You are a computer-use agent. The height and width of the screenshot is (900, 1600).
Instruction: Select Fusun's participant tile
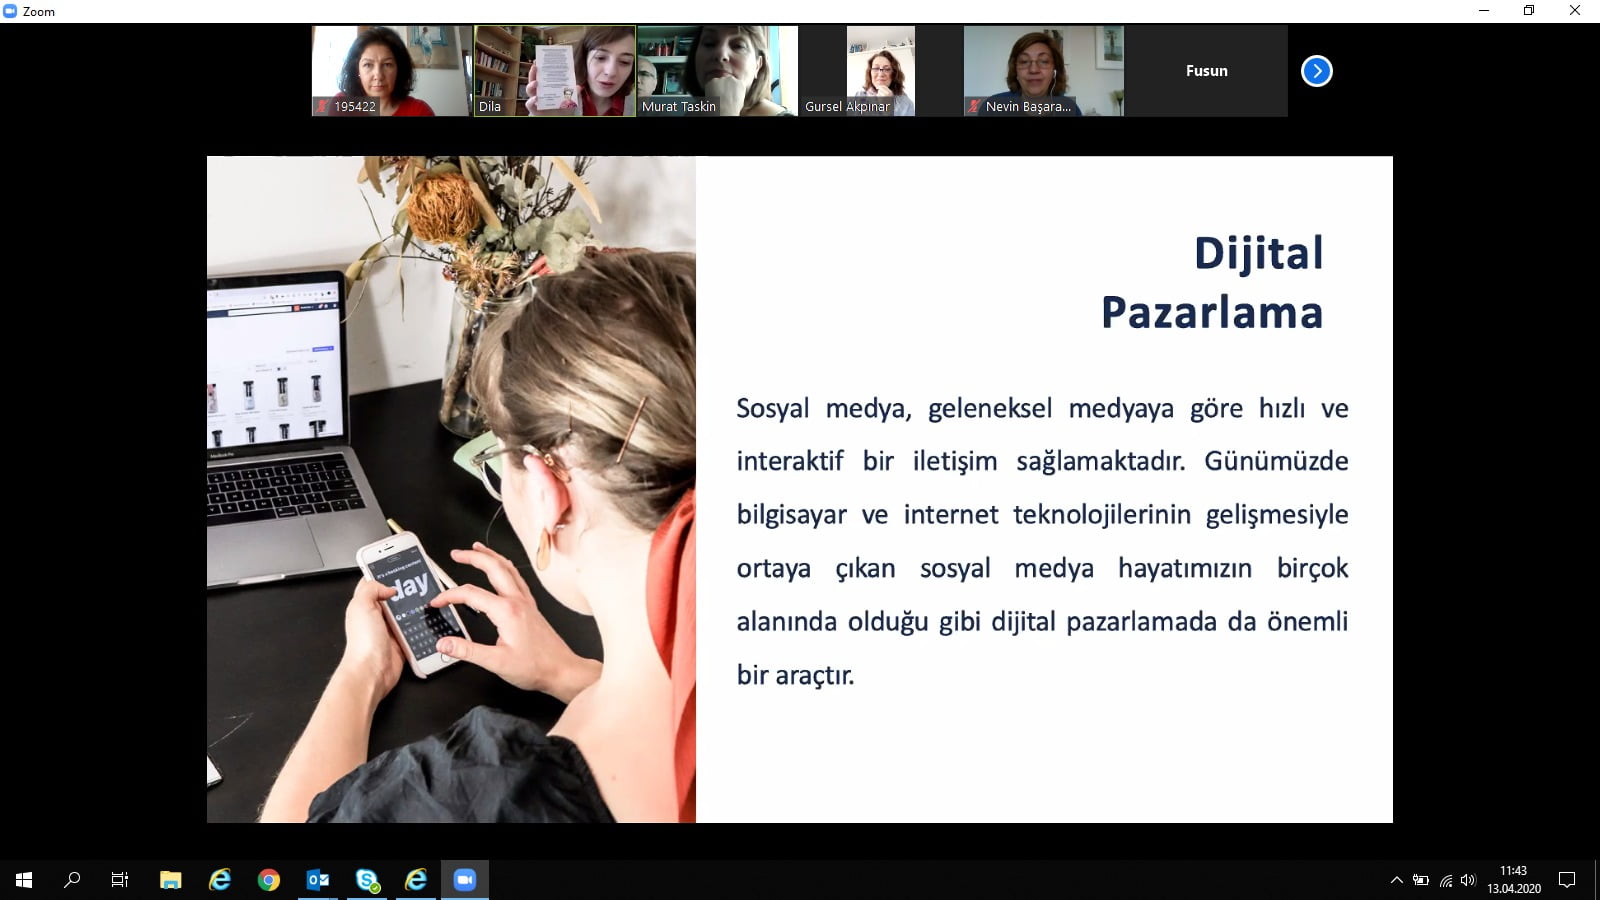(1206, 70)
